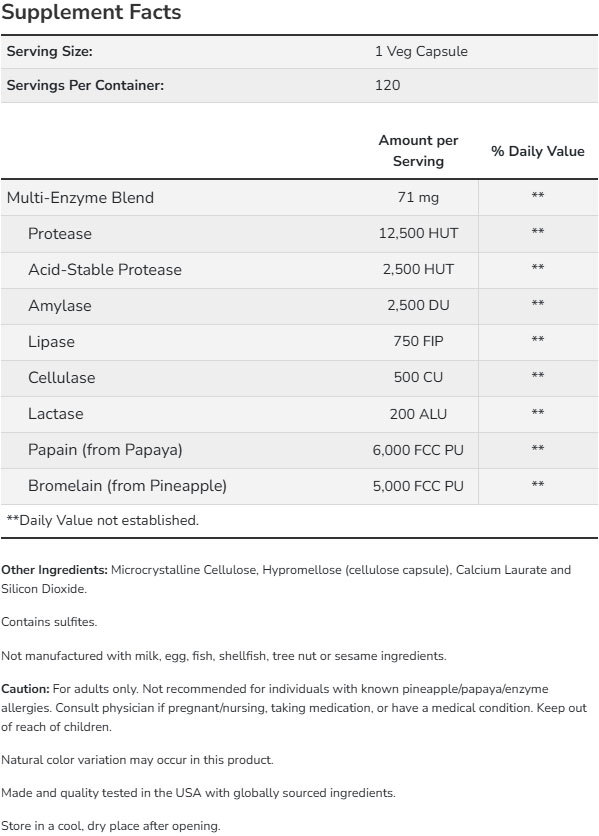Image resolution: width=599 pixels, height=836 pixels.
Task: Click the Daily Value not established footnote
Action: tap(102, 520)
